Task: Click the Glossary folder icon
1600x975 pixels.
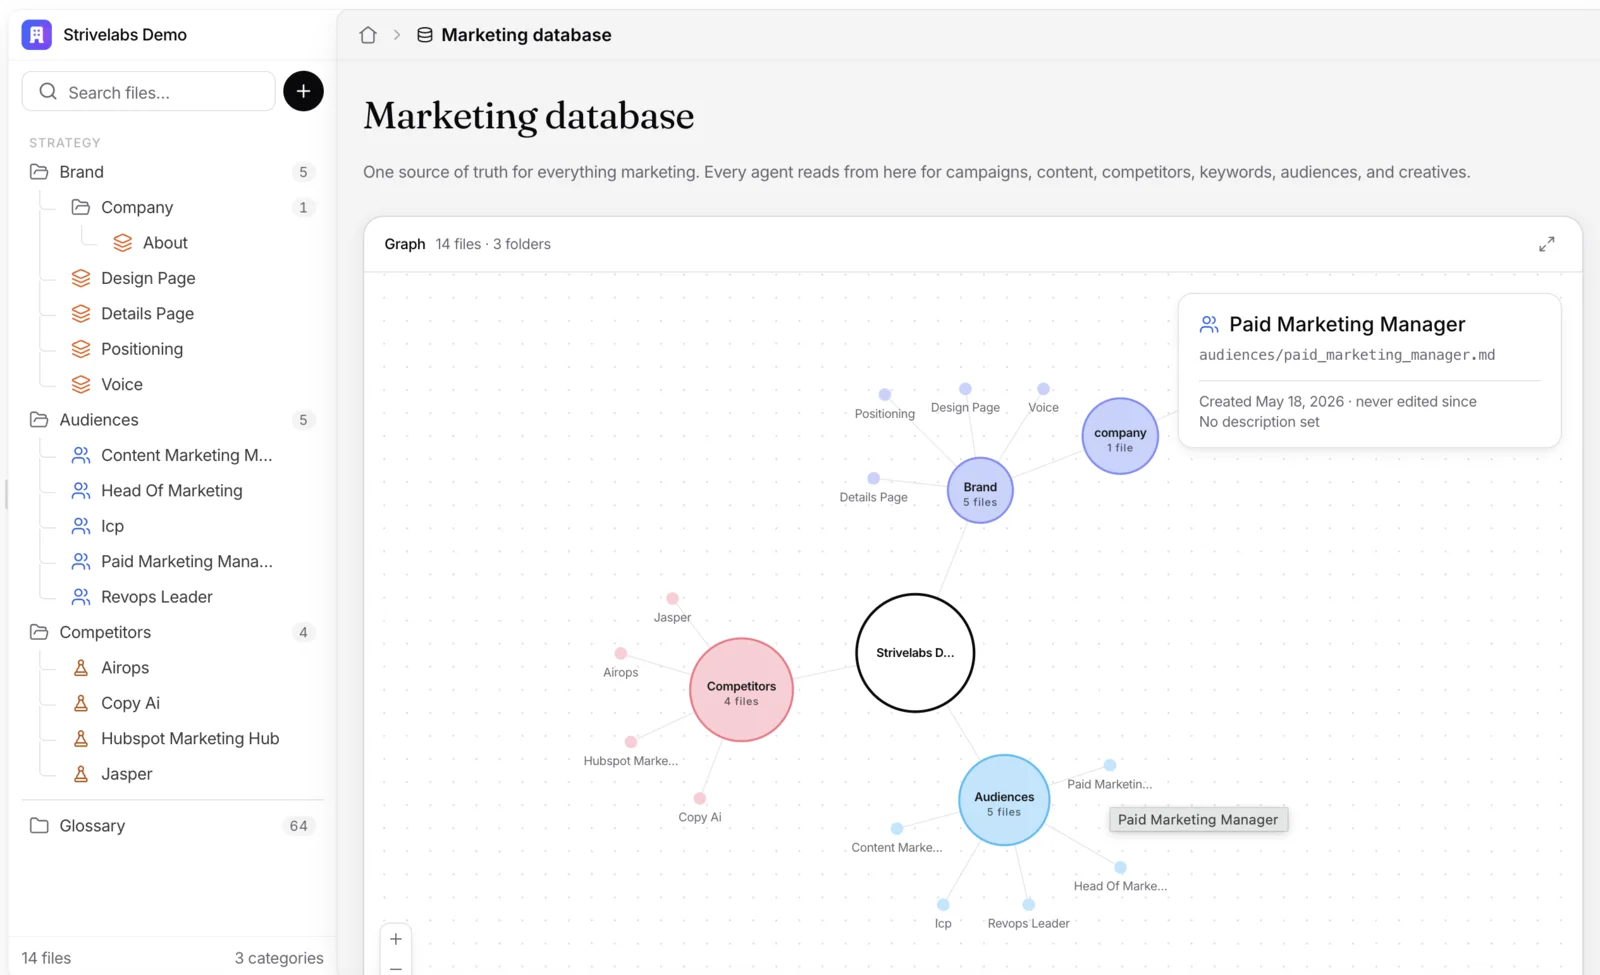Action: tap(39, 826)
